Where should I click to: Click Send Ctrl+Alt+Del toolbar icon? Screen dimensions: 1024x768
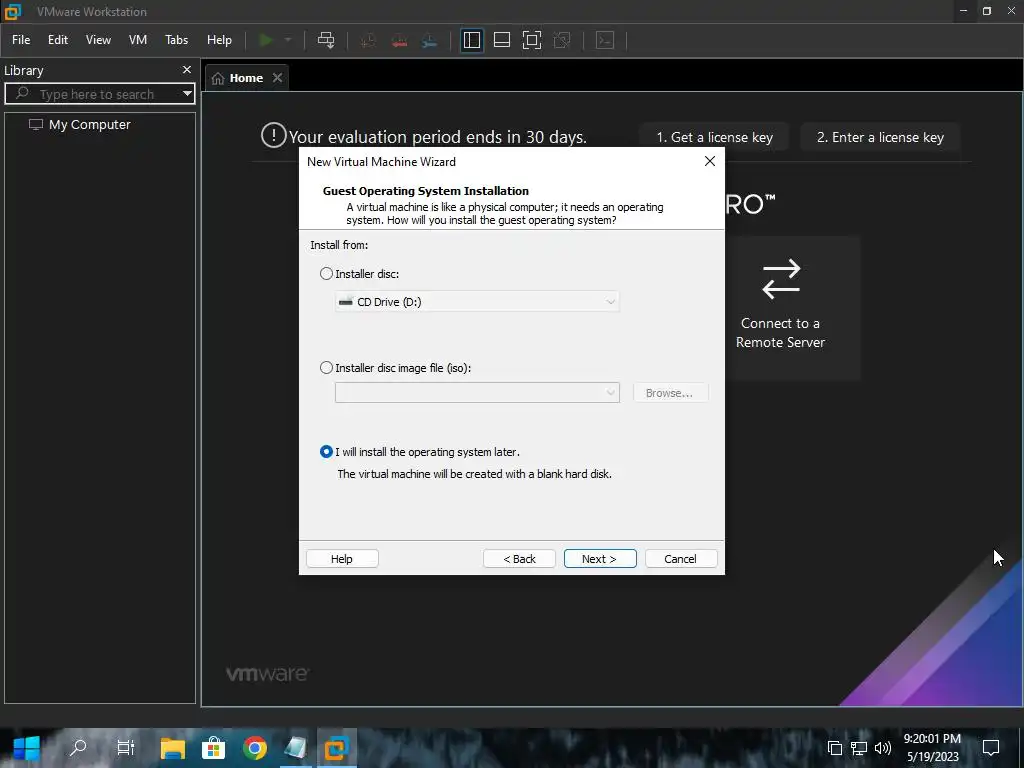click(326, 40)
